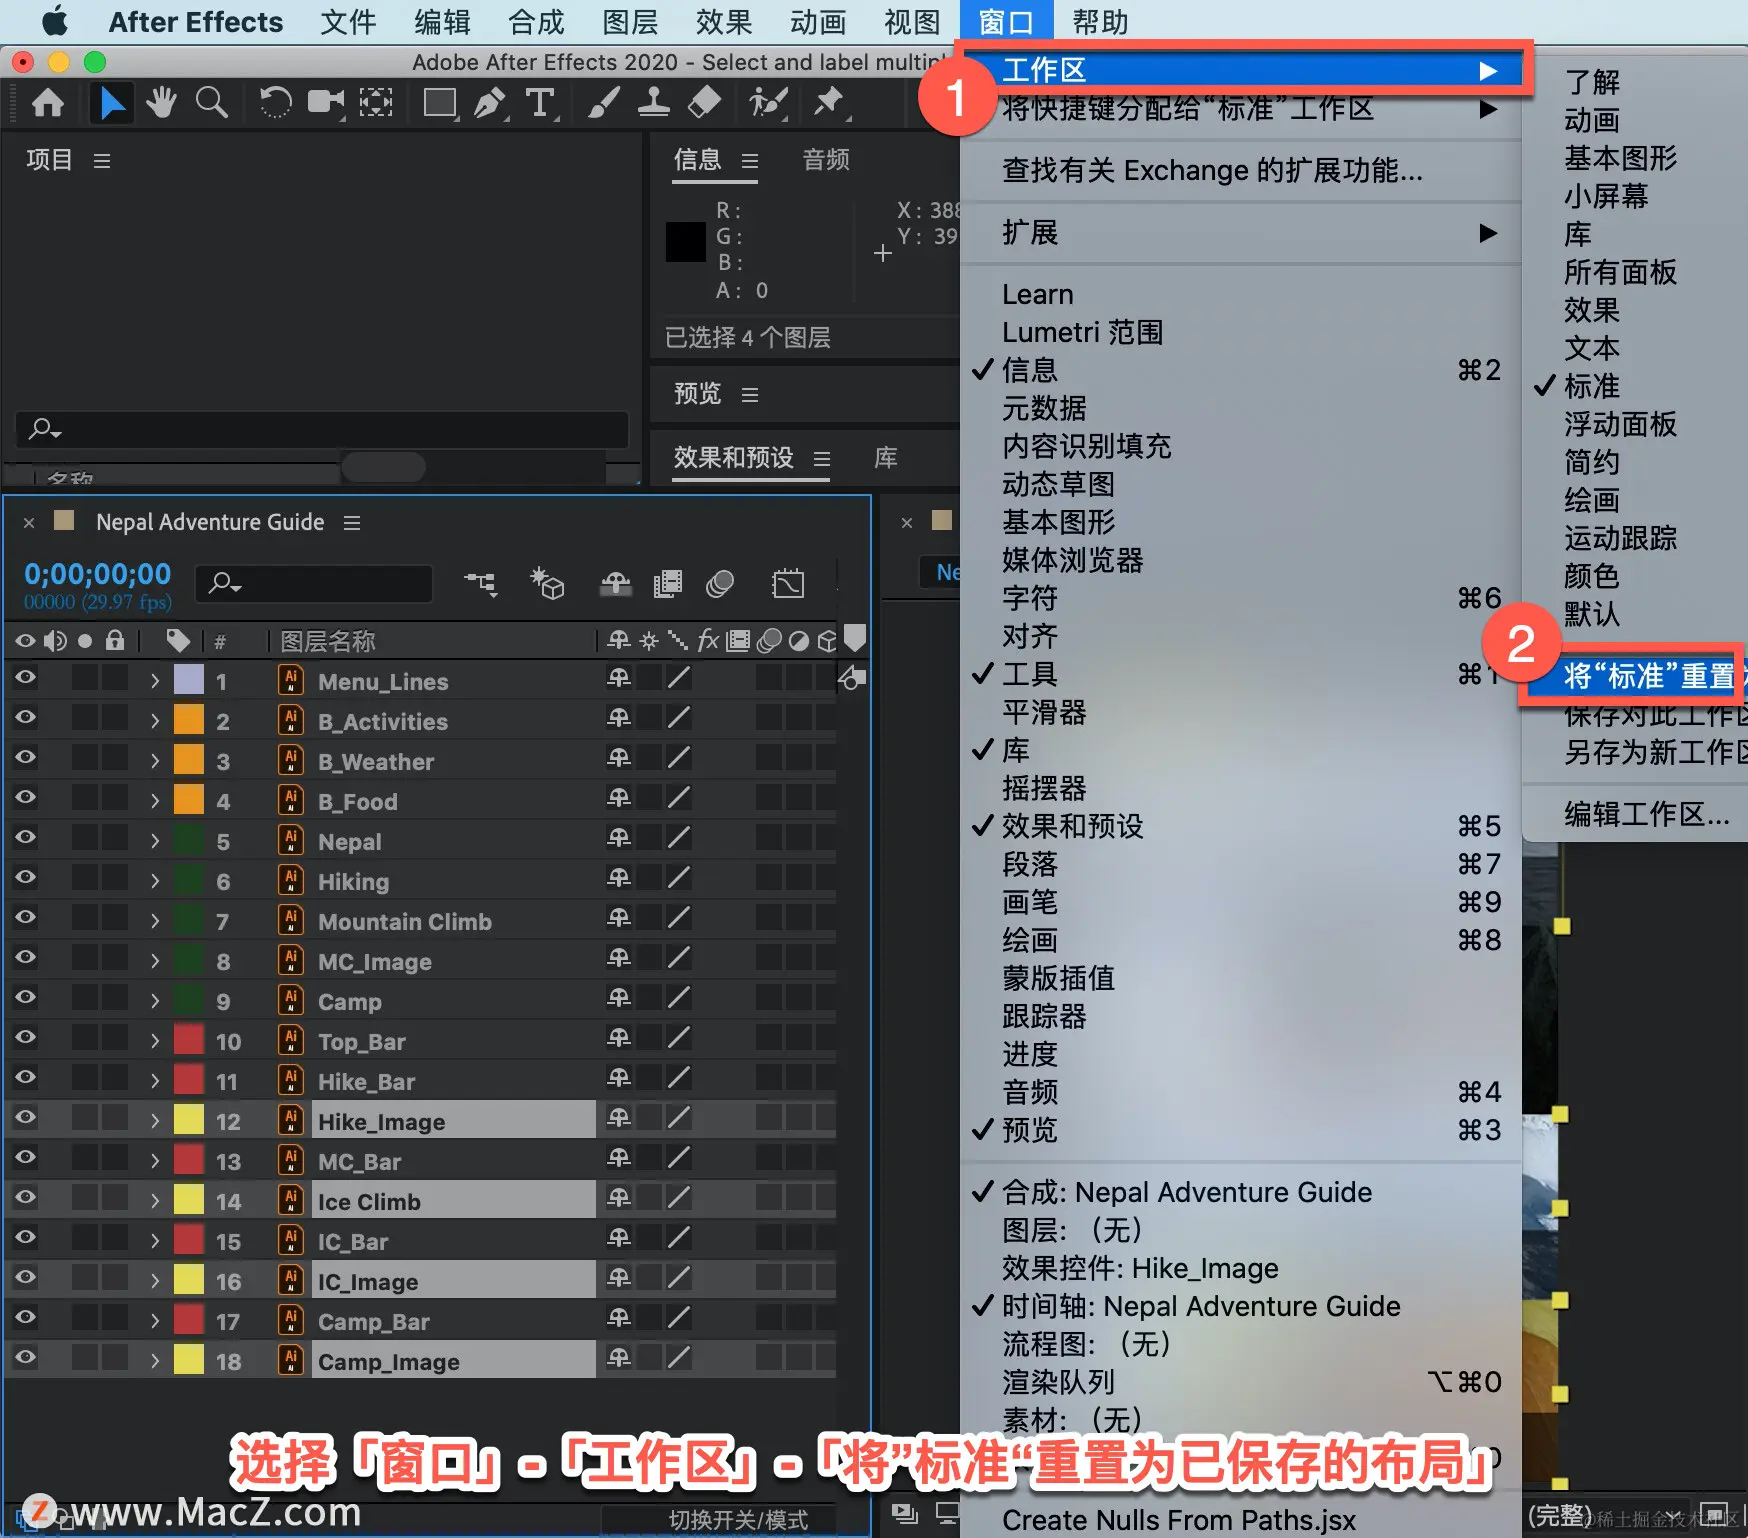Click the yellow label color of IC_Image
The image size is (1748, 1538).
(189, 1280)
